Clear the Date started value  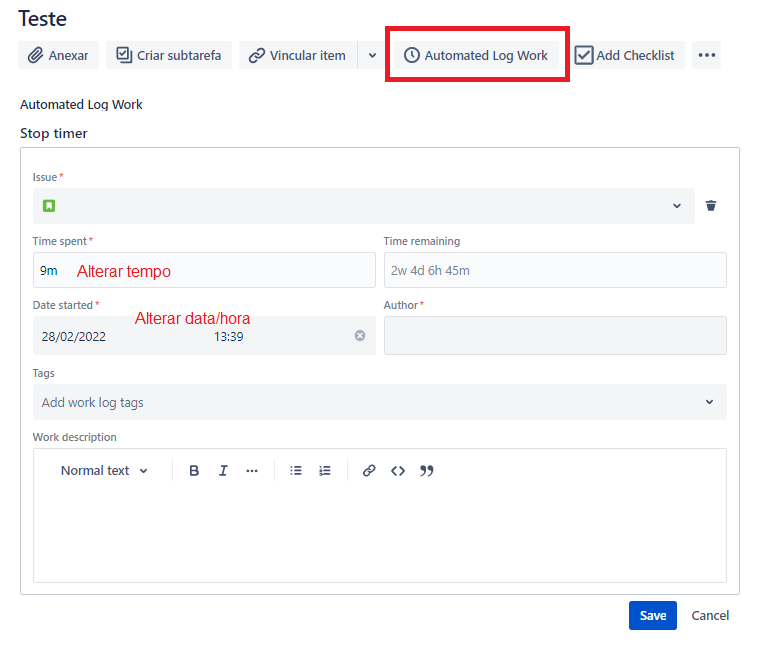pyautogui.click(x=360, y=336)
